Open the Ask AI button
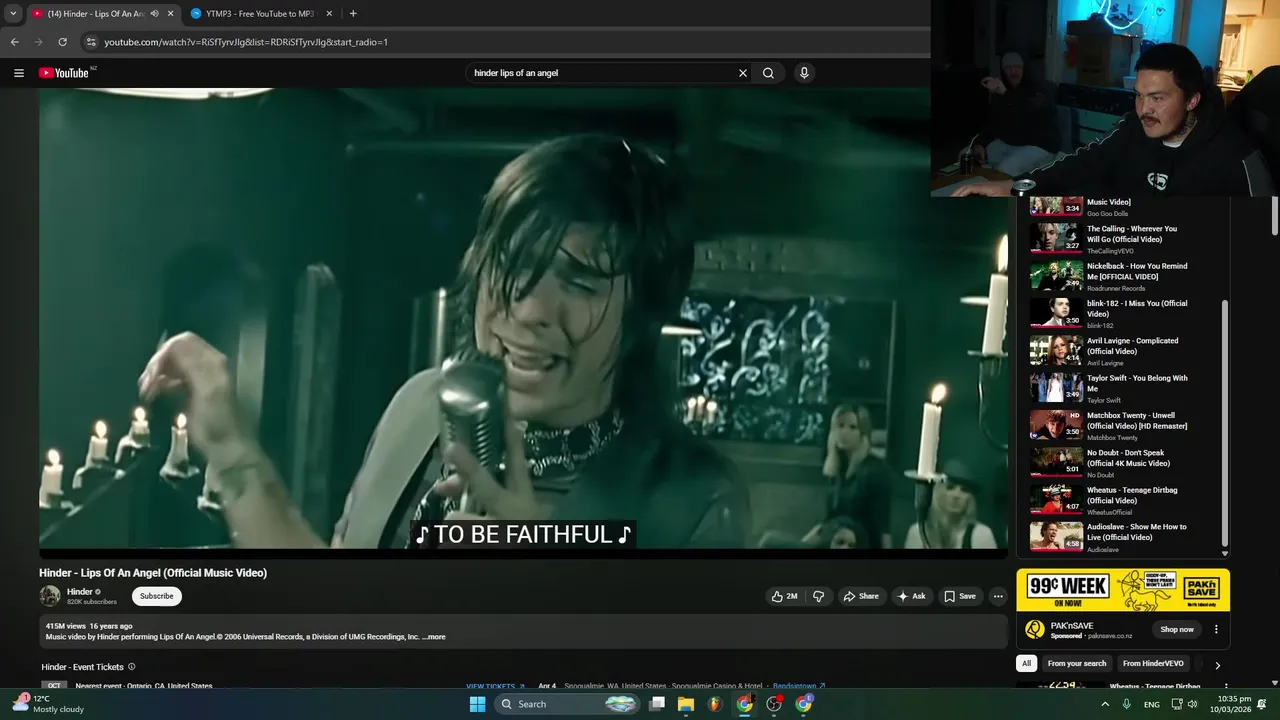Screen dimensions: 1280x720 [911, 596]
